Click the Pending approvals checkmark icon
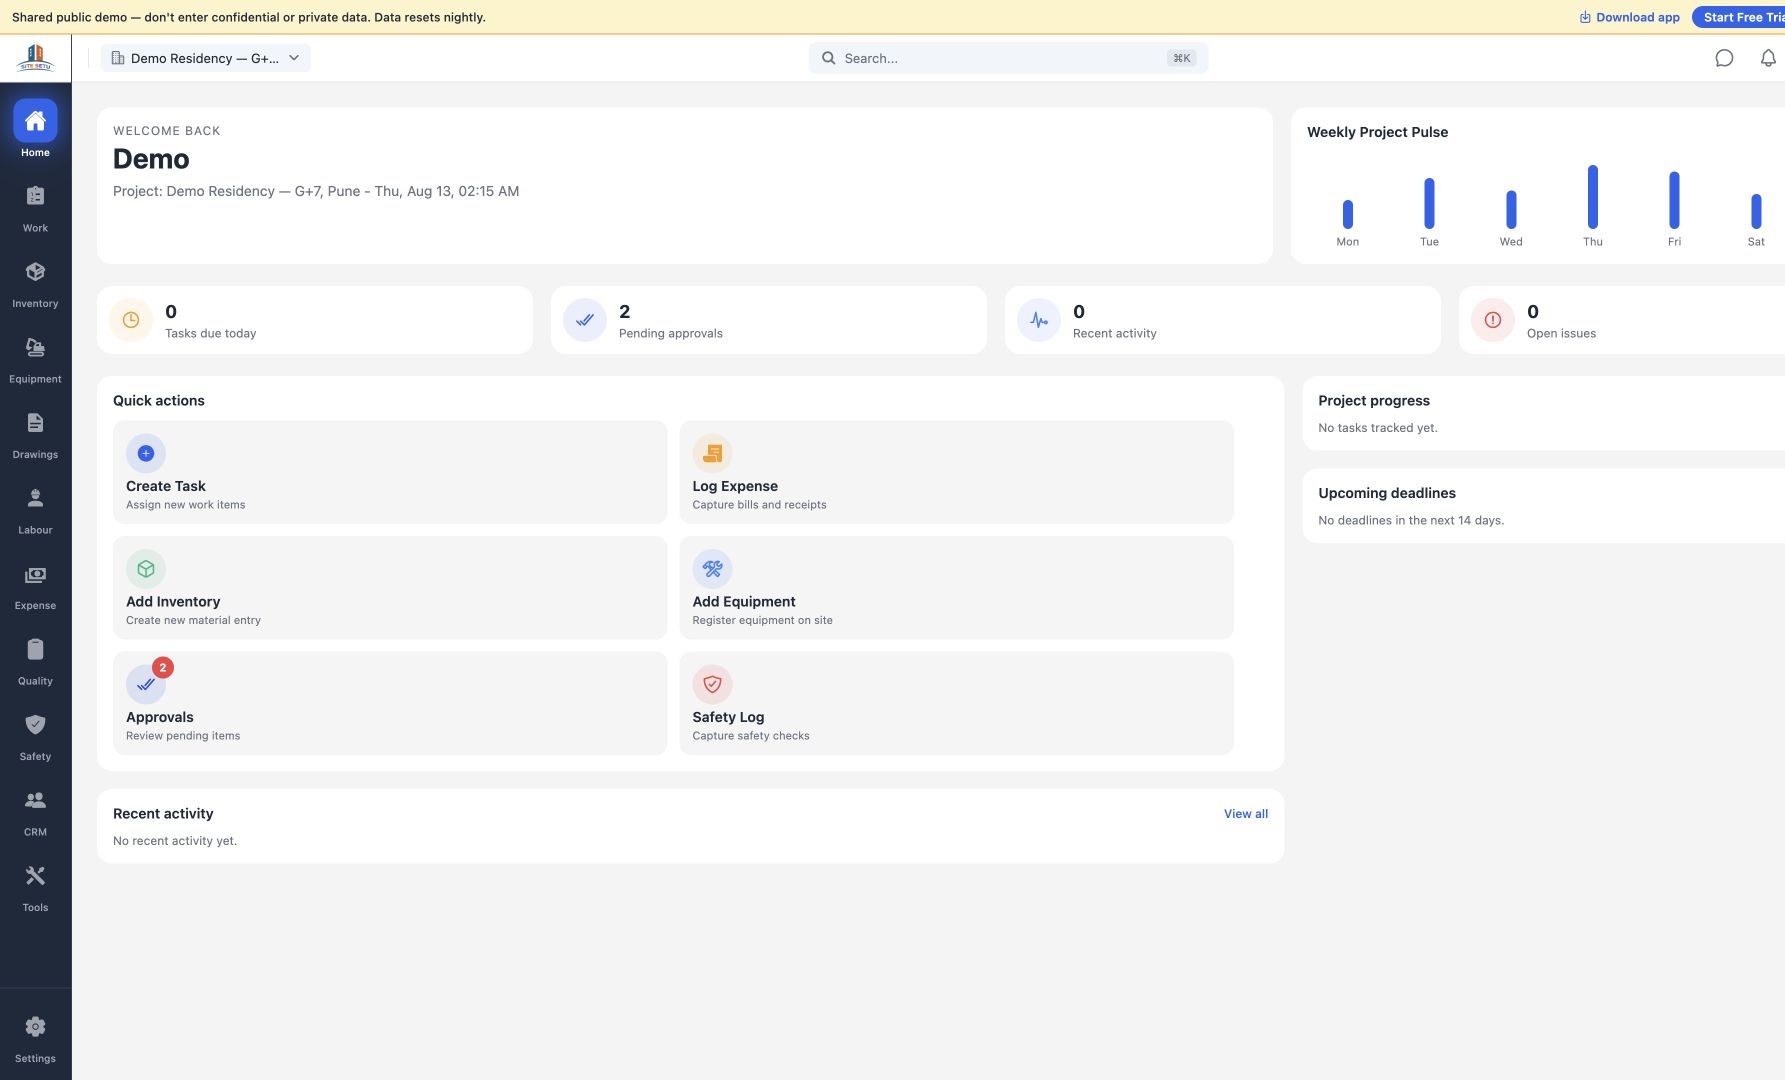Image resolution: width=1785 pixels, height=1080 pixels. point(585,320)
